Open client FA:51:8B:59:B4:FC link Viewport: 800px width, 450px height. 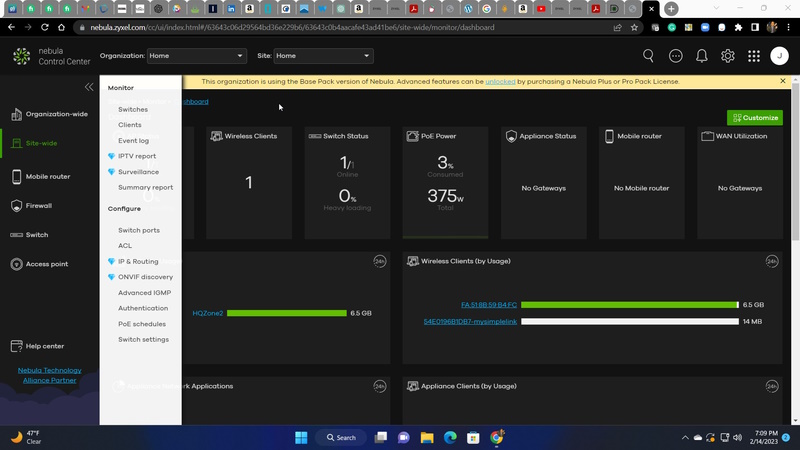(489, 305)
